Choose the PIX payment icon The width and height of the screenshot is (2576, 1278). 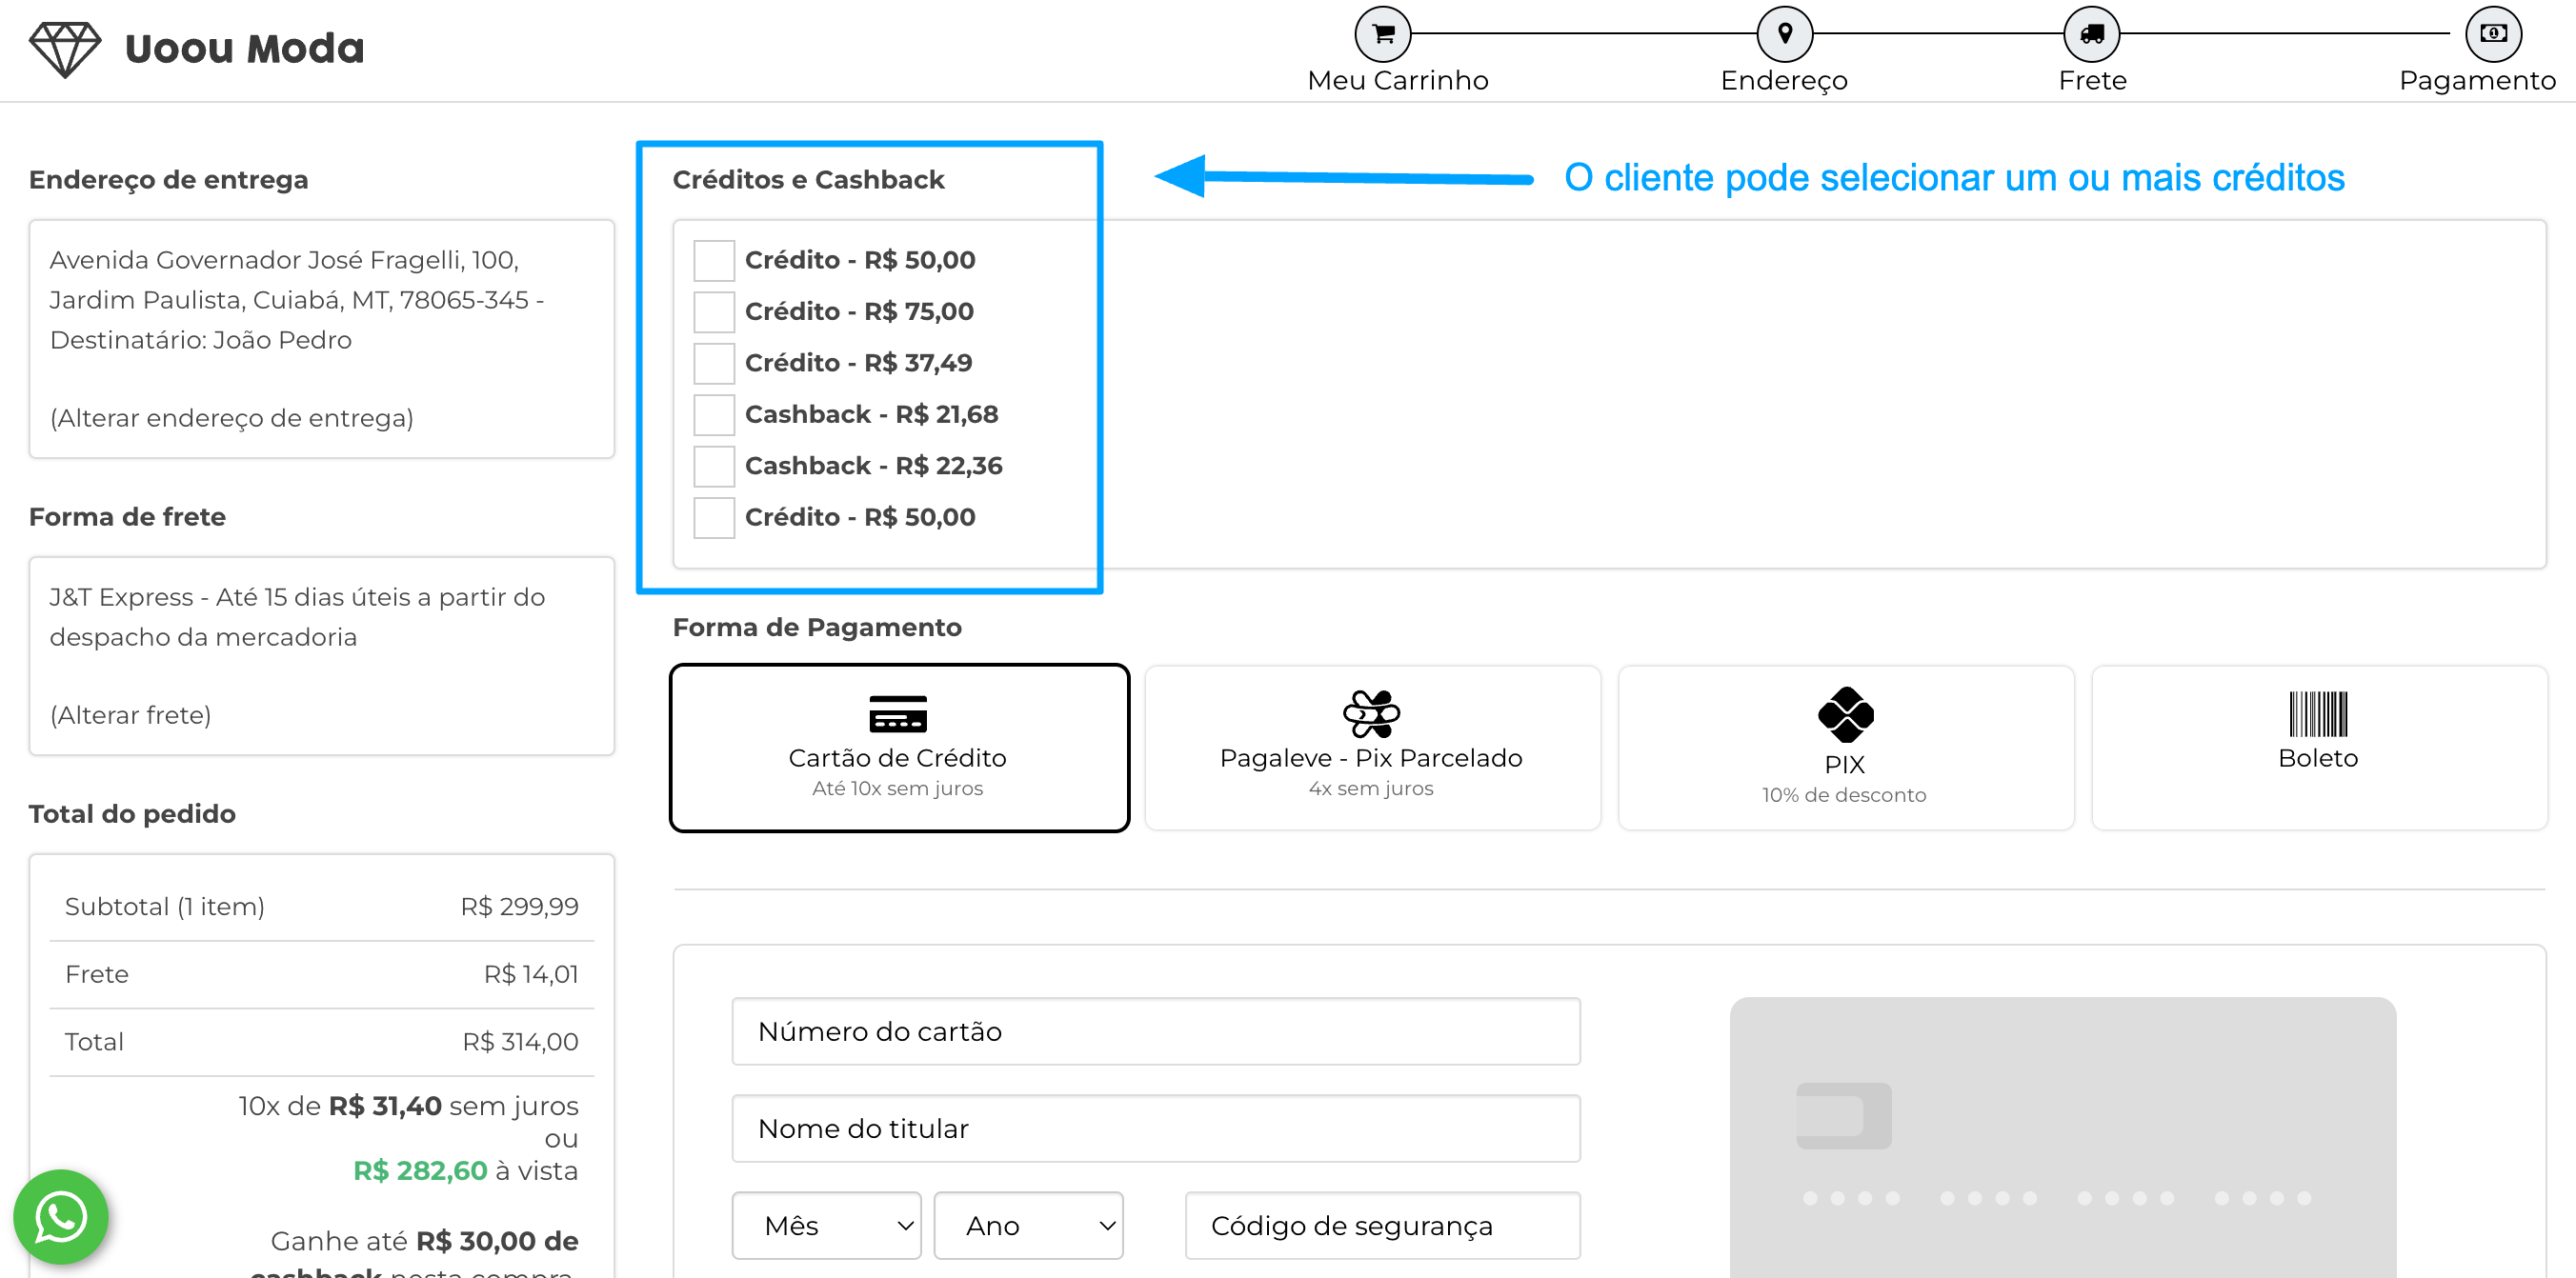coord(1845,714)
